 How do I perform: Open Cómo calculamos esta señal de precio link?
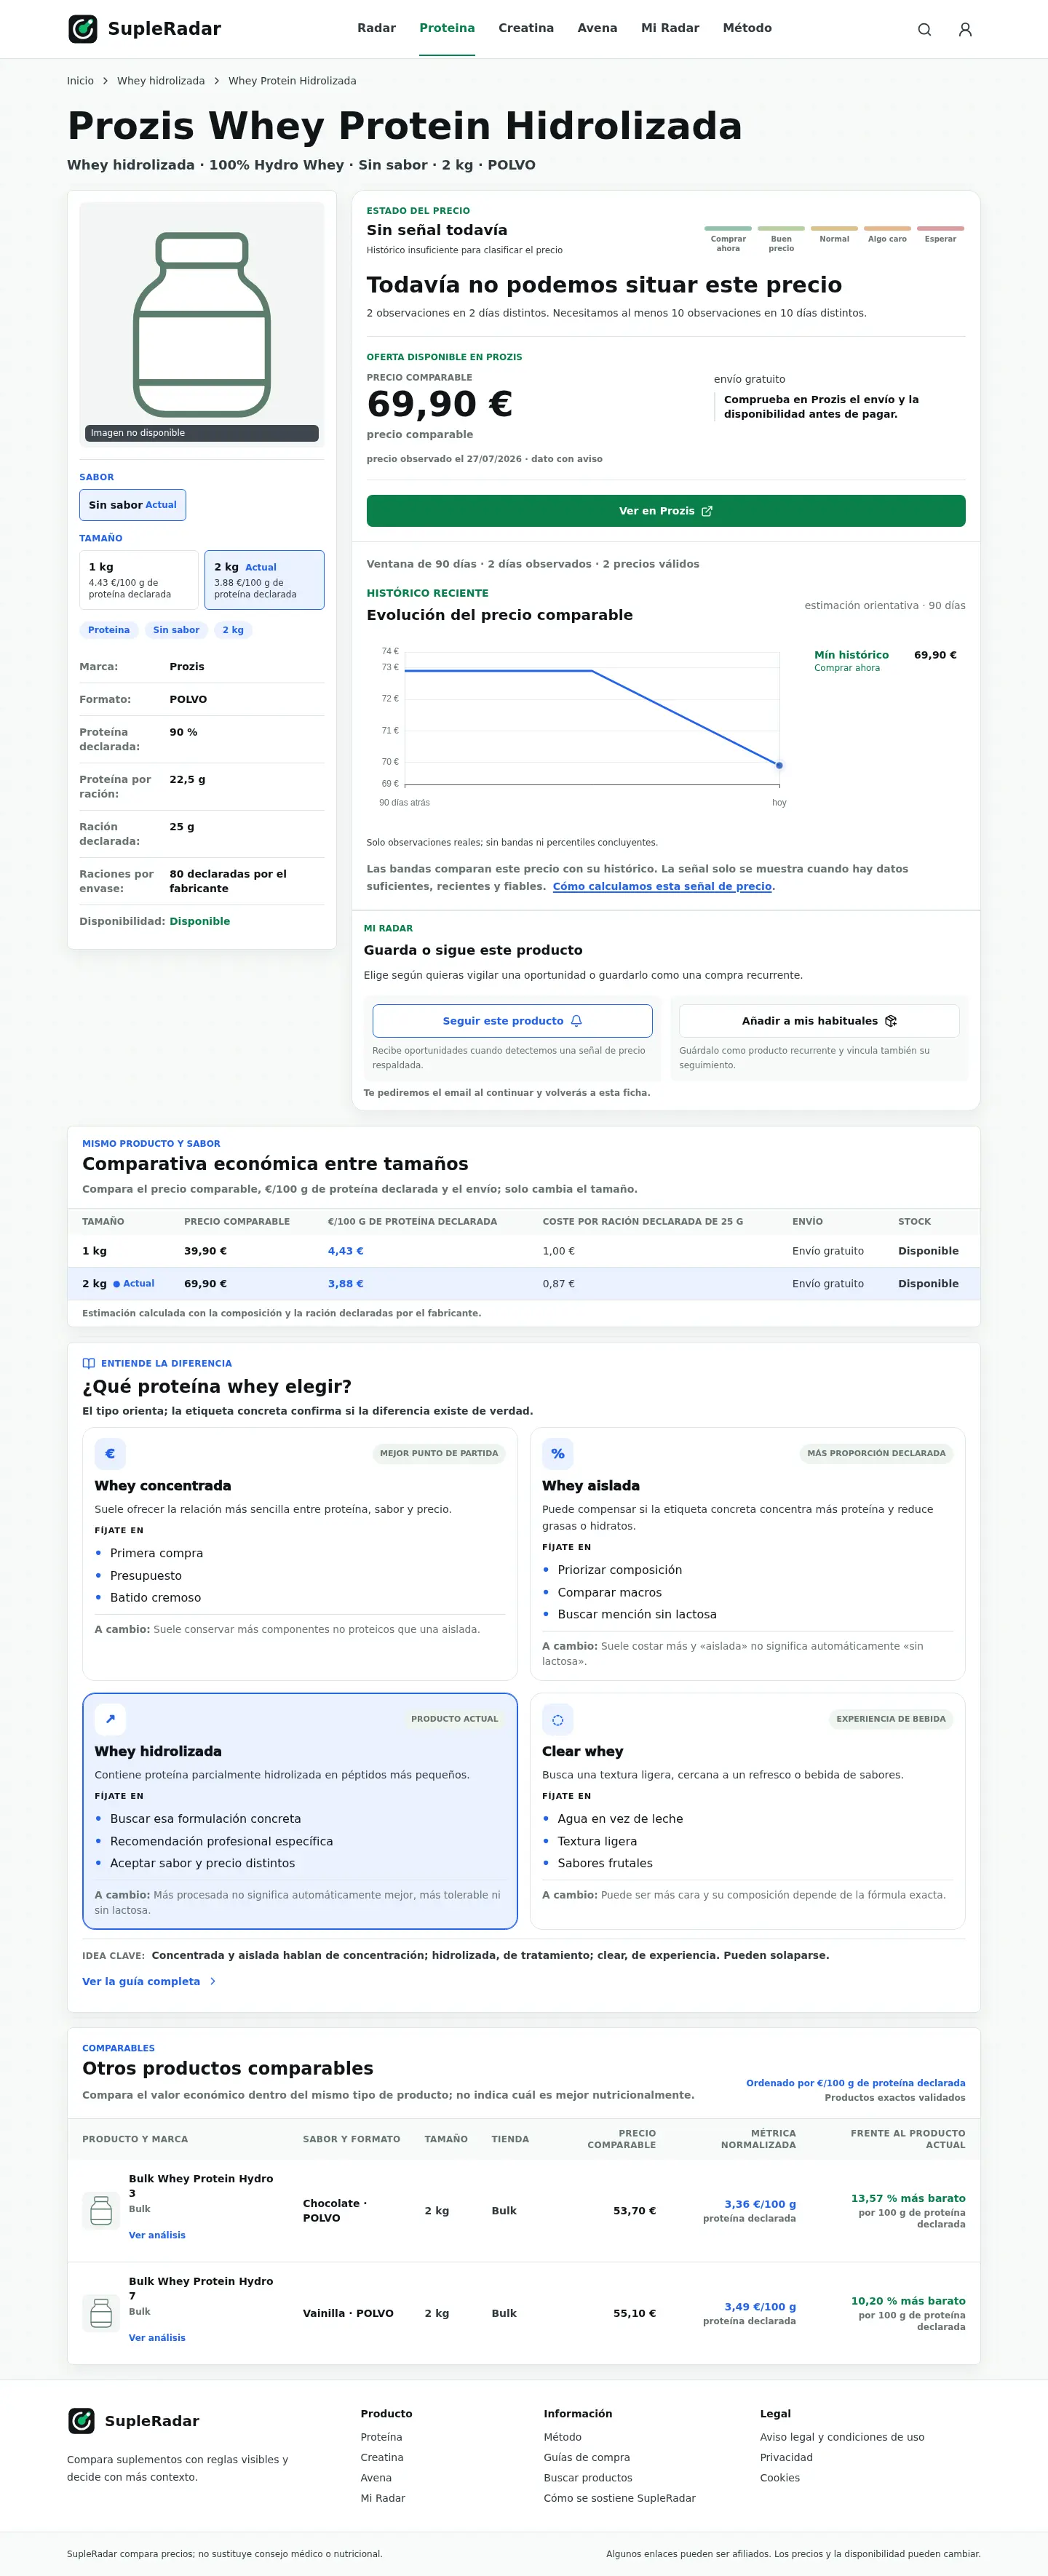pos(662,886)
